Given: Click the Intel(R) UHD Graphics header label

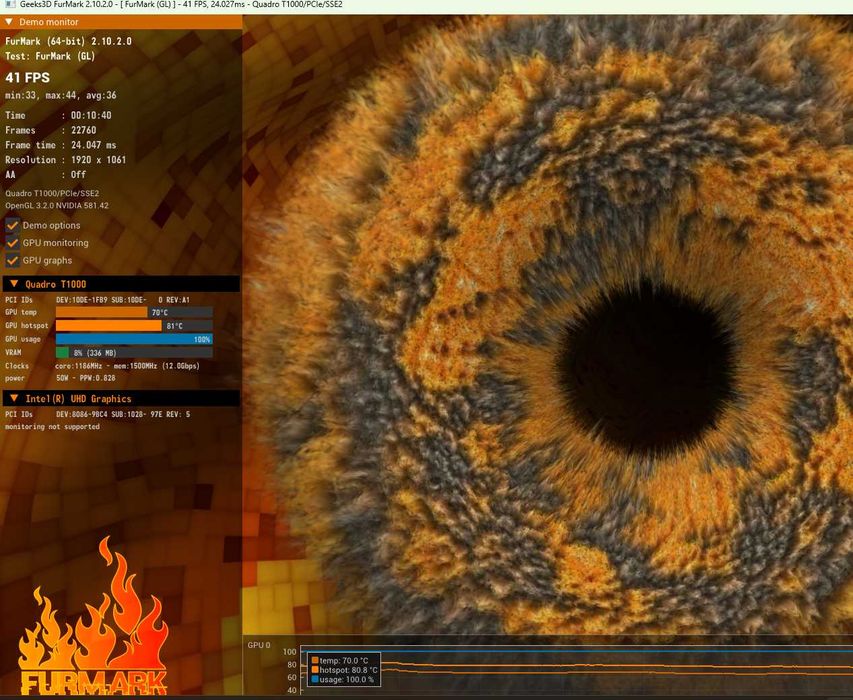Looking at the screenshot, I should point(78,399).
